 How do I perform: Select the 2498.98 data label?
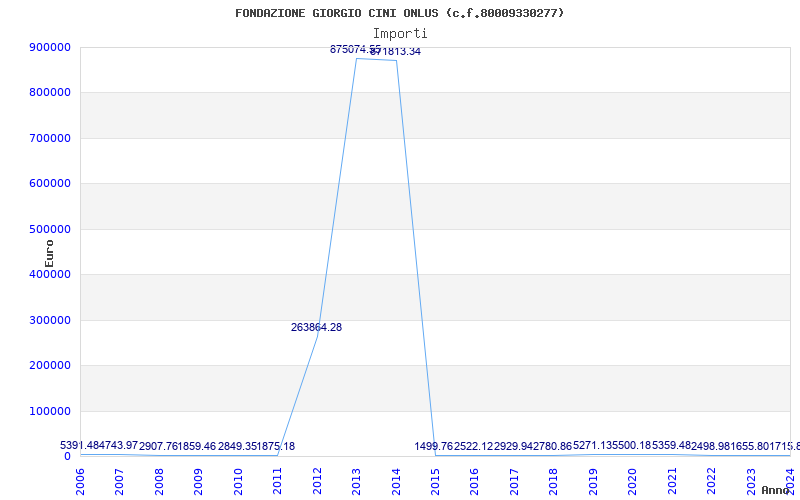pos(710,446)
